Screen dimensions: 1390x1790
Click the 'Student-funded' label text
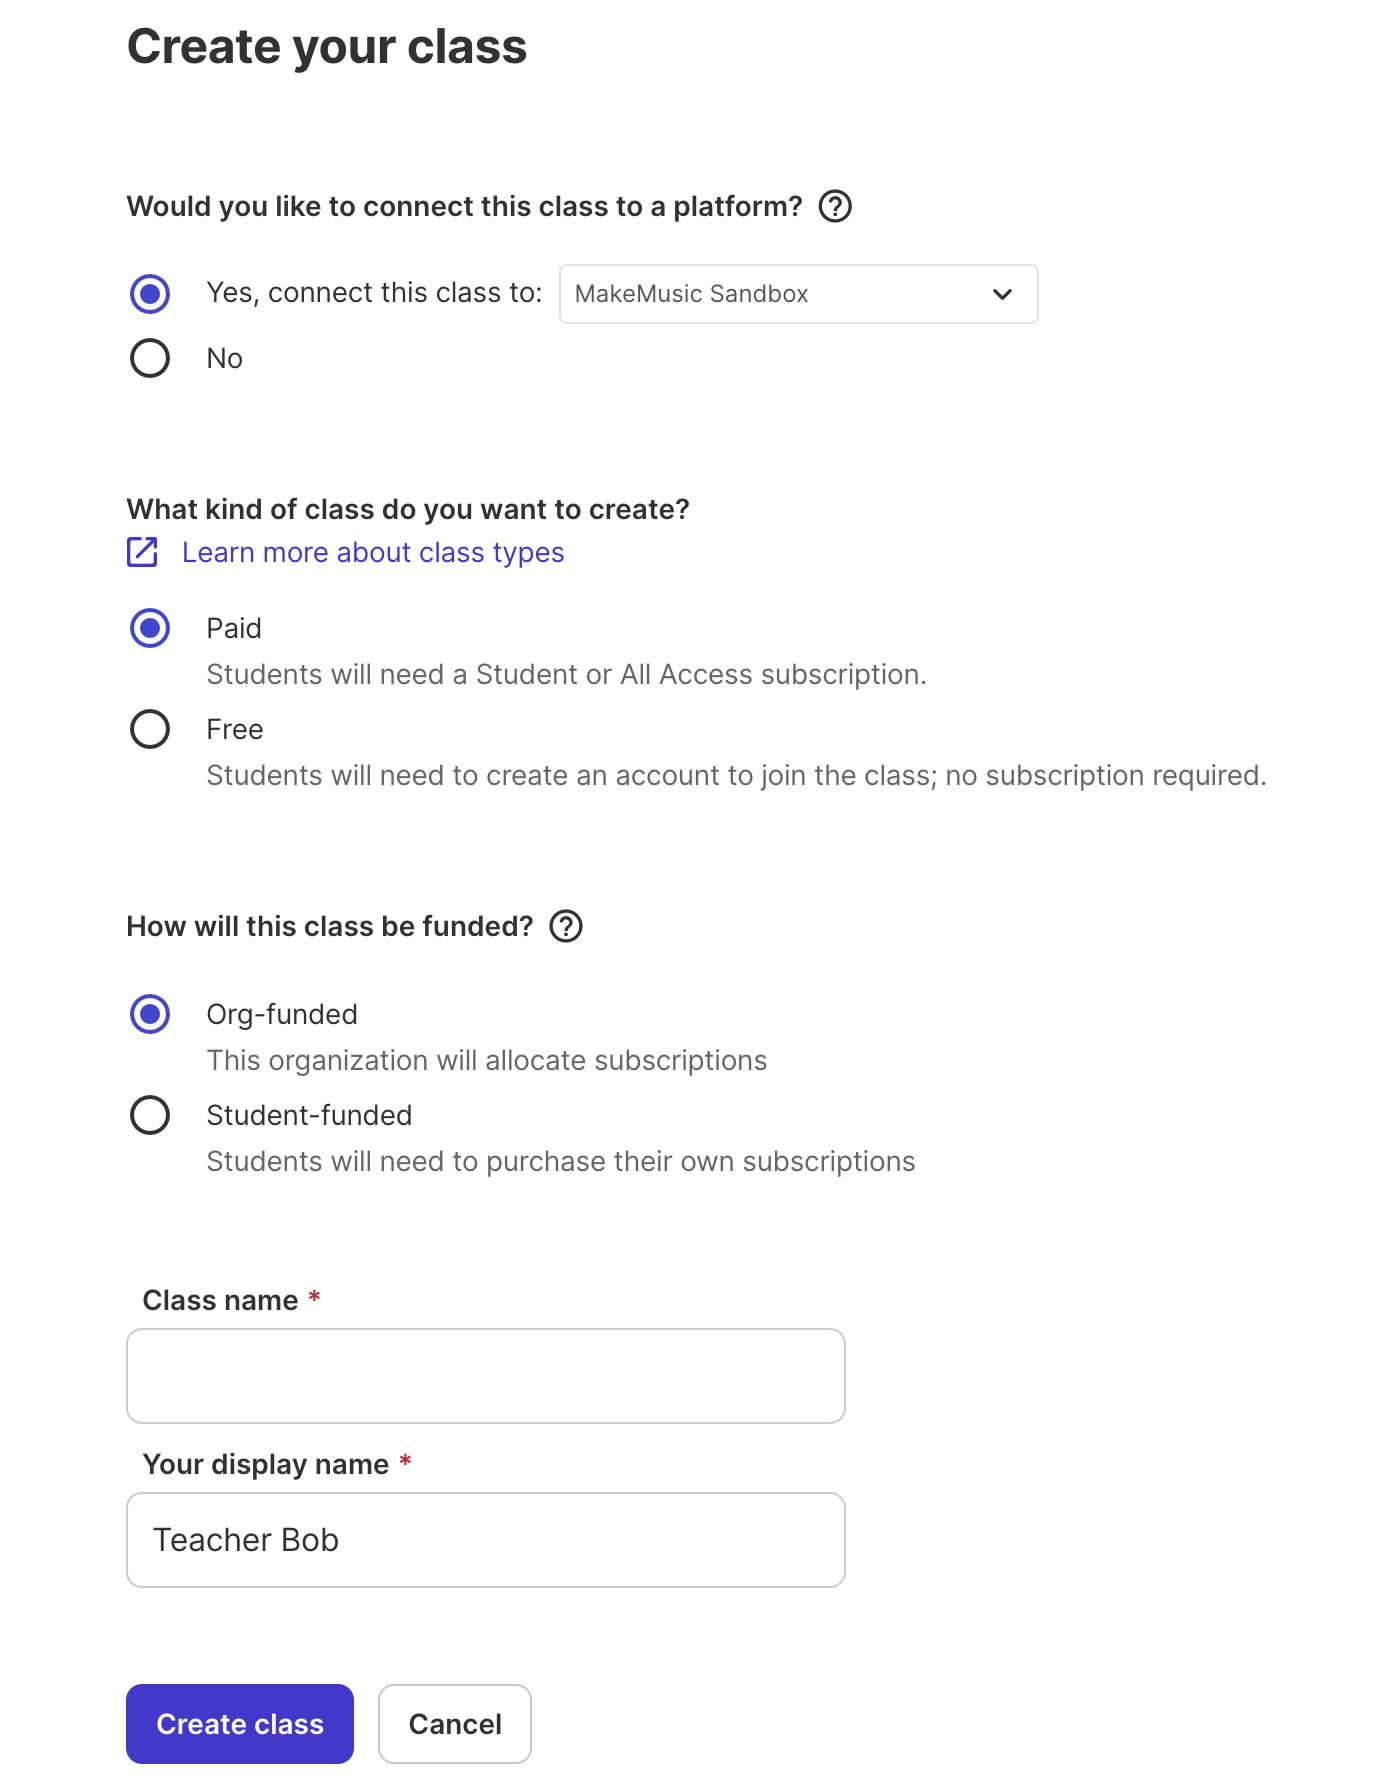309,1115
